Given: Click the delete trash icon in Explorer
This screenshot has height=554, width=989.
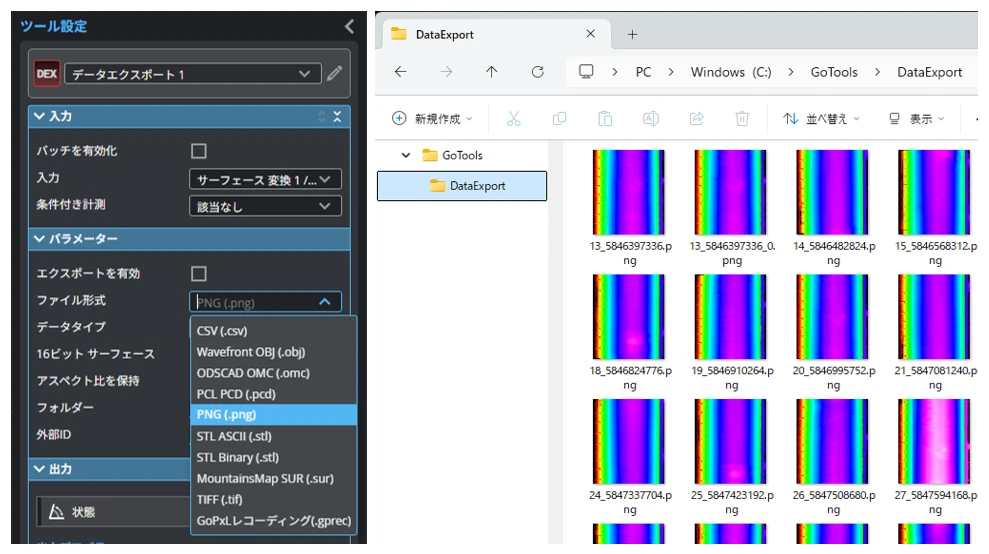Looking at the screenshot, I should point(742,118).
